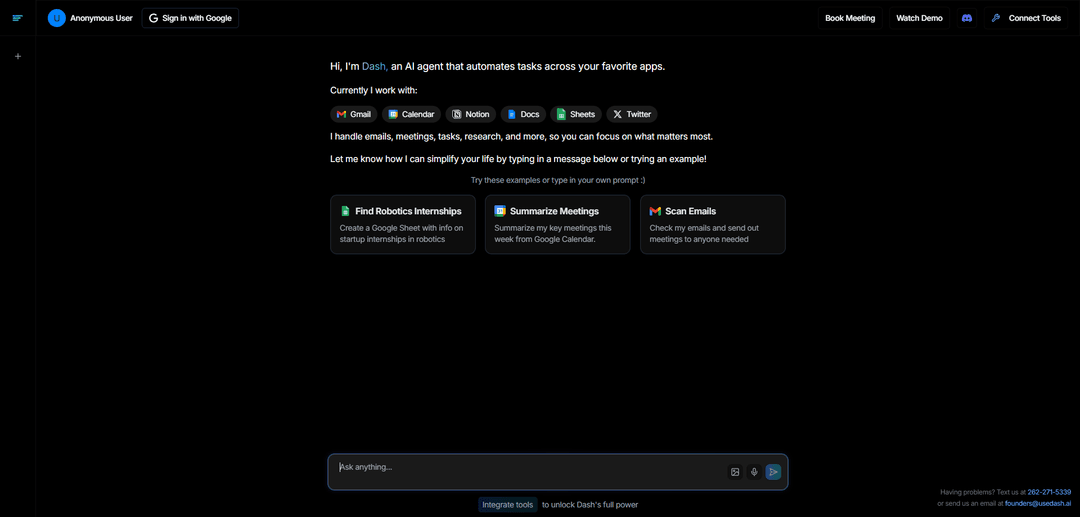Start a new chat with plus icon
Viewport: 1080px width, 517px height.
click(18, 56)
